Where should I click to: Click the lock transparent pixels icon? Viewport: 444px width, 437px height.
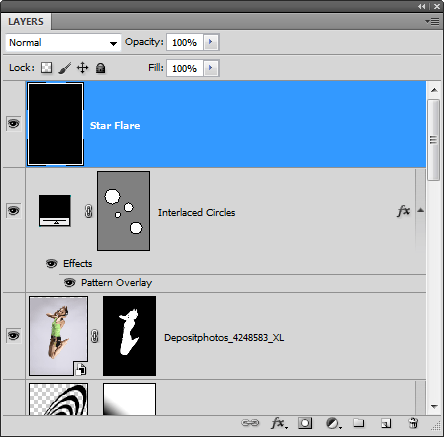(46, 68)
